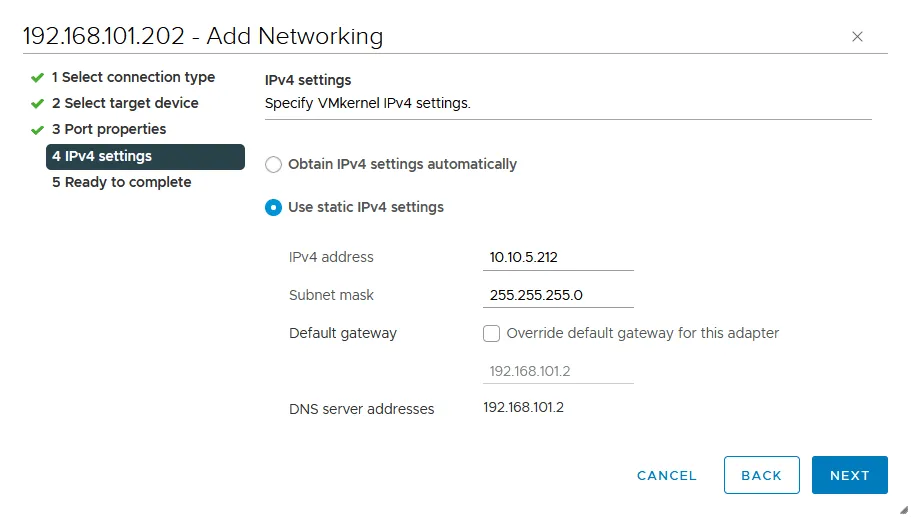
Task: Close the Add Networking dialog
Action: (x=857, y=37)
